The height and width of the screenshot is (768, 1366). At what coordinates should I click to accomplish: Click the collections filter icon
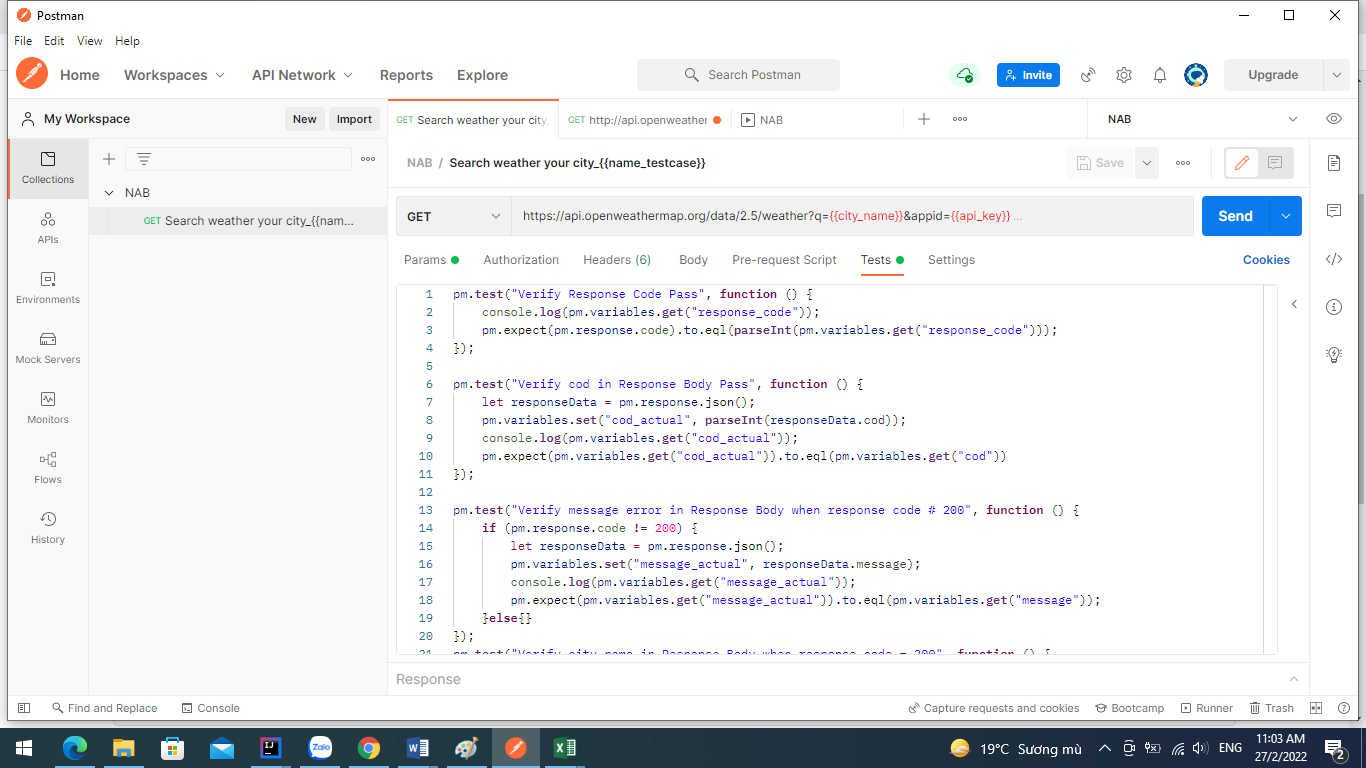[144, 159]
